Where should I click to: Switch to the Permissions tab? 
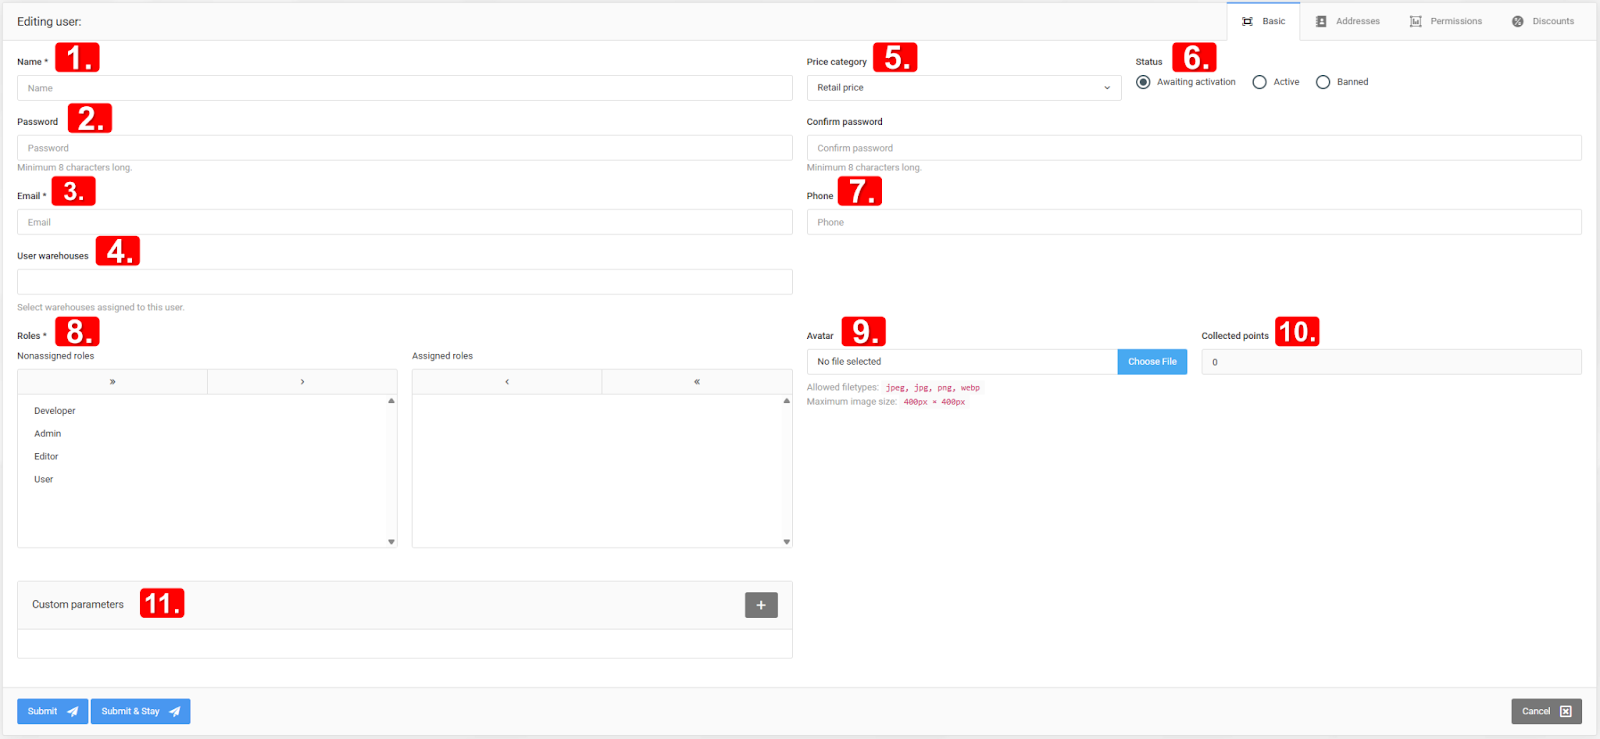1446,21
